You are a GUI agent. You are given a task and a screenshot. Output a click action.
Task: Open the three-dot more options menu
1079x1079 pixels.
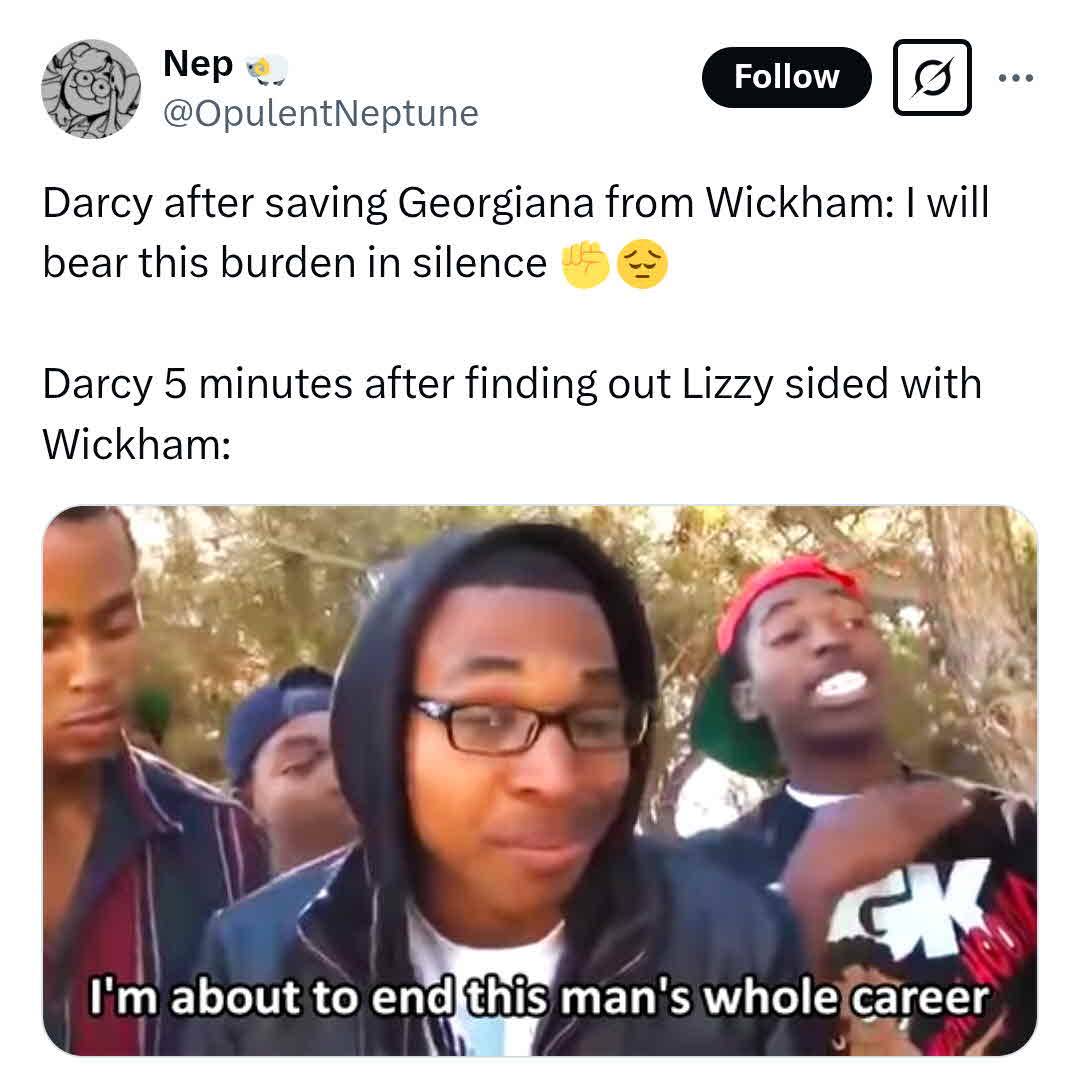(1016, 78)
